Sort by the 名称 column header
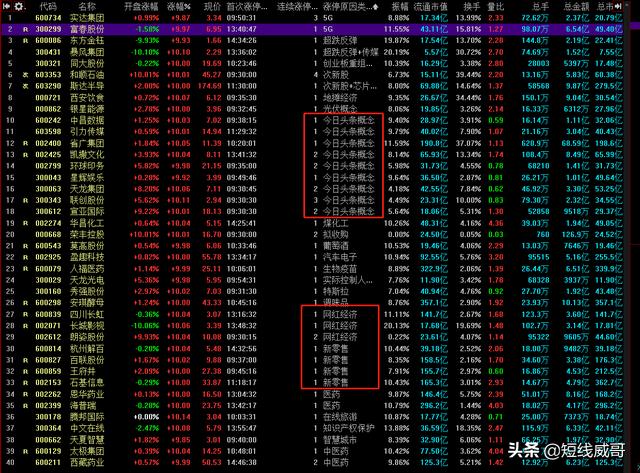640x473 pixels. tap(87, 7)
